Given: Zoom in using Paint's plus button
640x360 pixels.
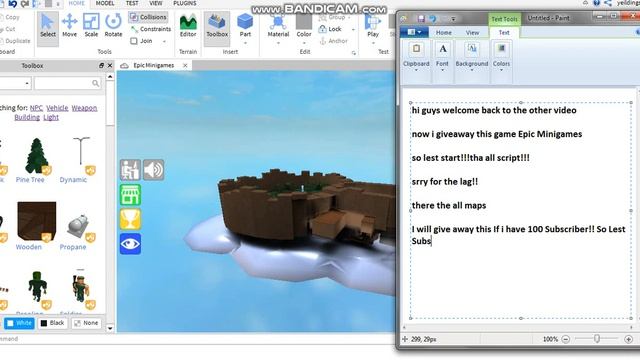Looking at the screenshot, I should [x=629, y=339].
